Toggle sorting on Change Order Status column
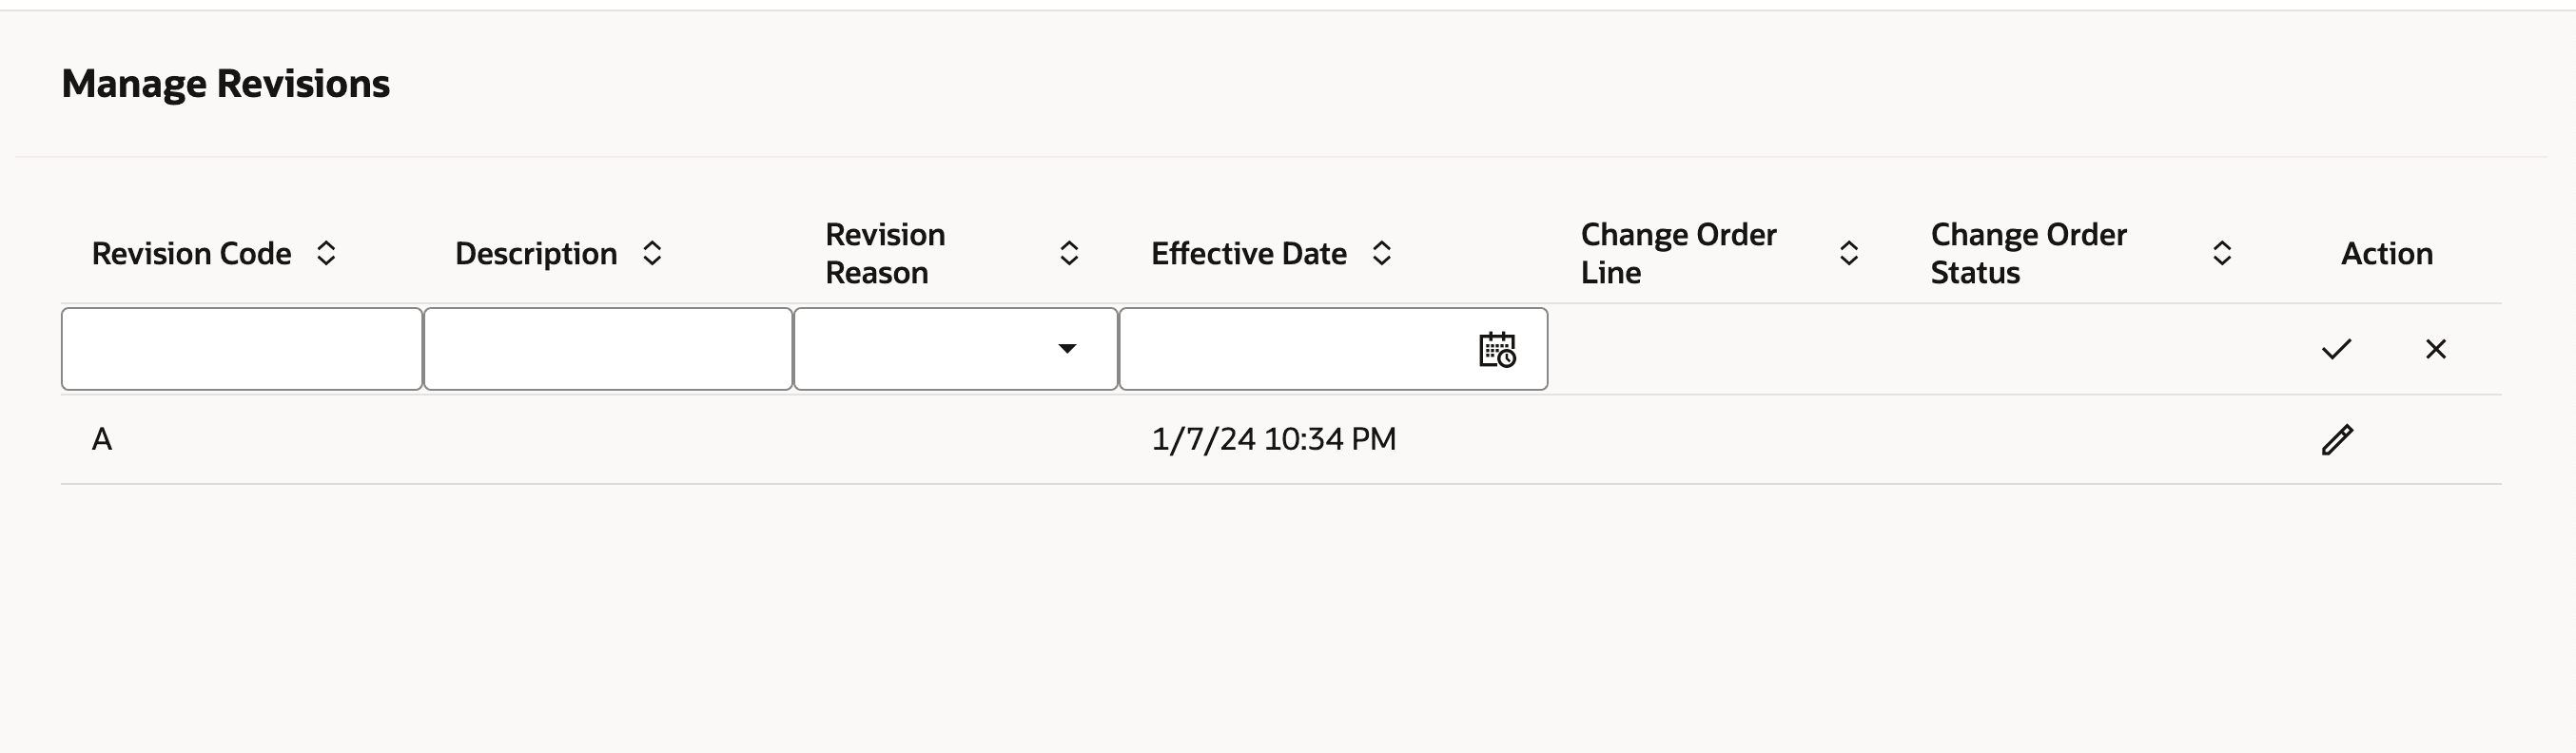Image resolution: width=2576 pixels, height=753 pixels. [x=2221, y=253]
